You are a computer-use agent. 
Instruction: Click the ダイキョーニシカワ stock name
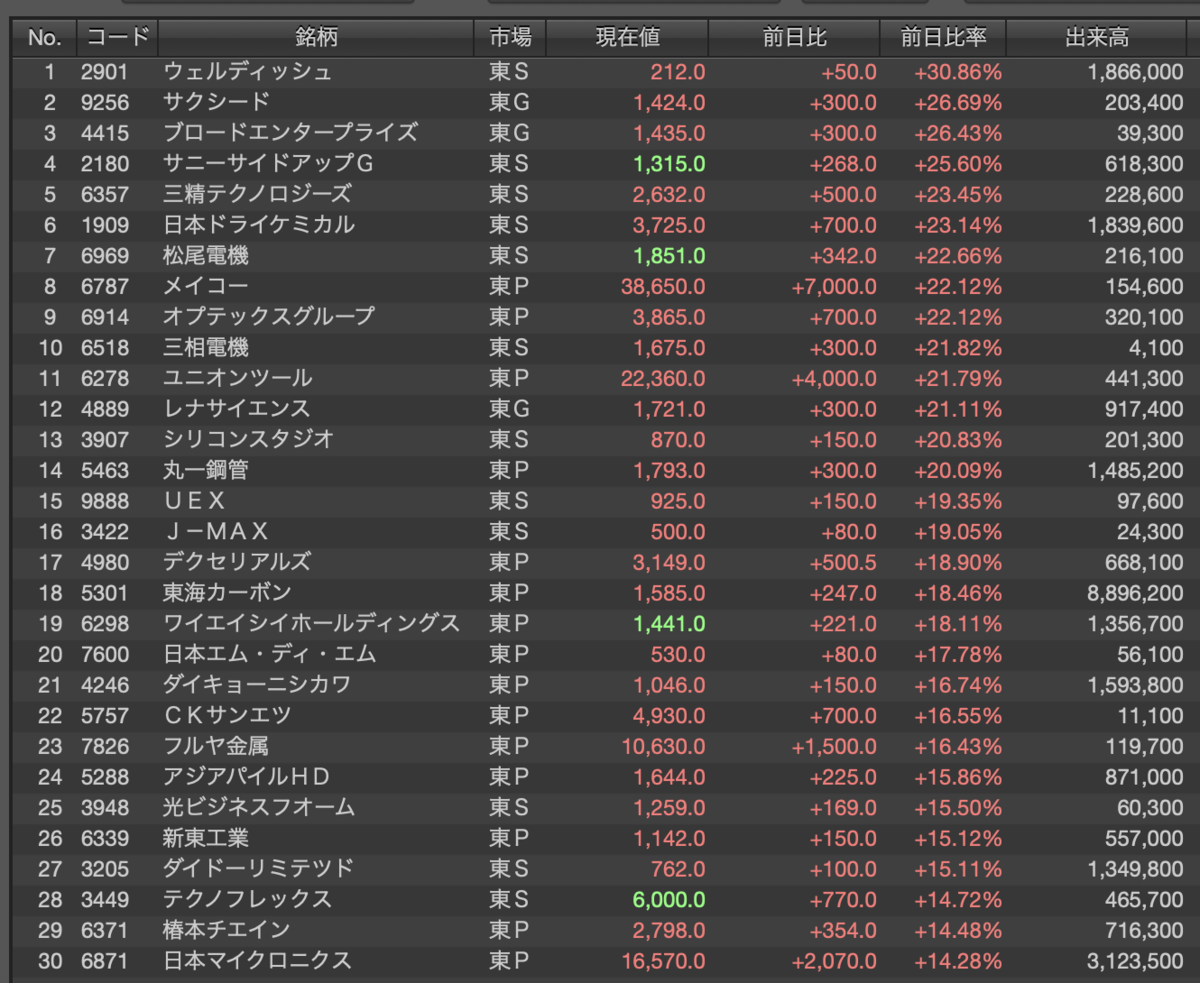[x=257, y=684]
